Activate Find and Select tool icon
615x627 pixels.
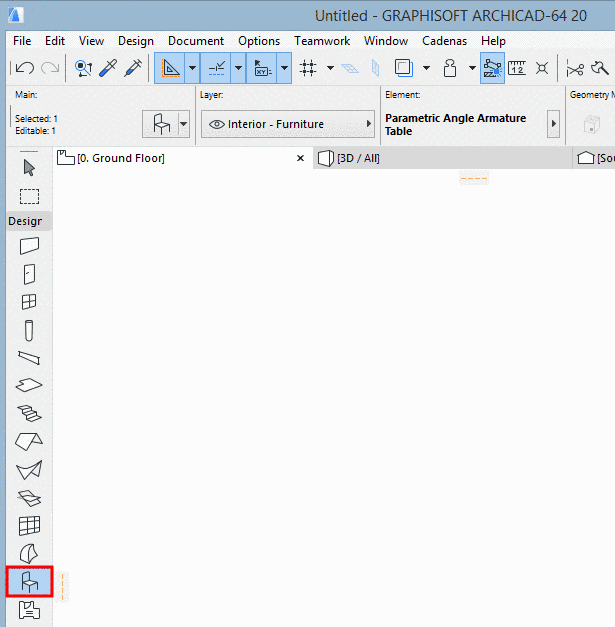coord(84,68)
